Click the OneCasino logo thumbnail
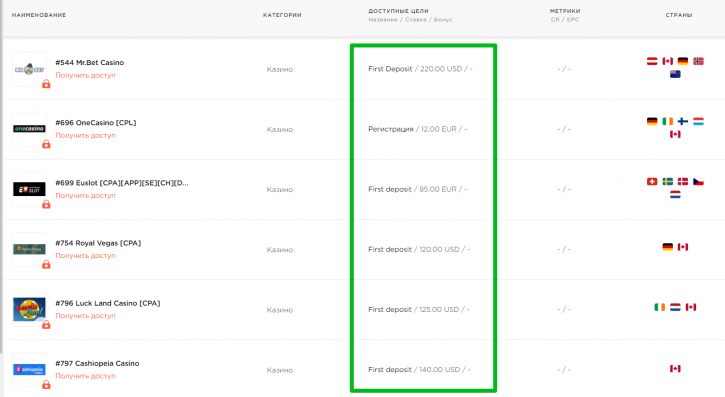This screenshot has height=397, width=725. pyautogui.click(x=29, y=129)
